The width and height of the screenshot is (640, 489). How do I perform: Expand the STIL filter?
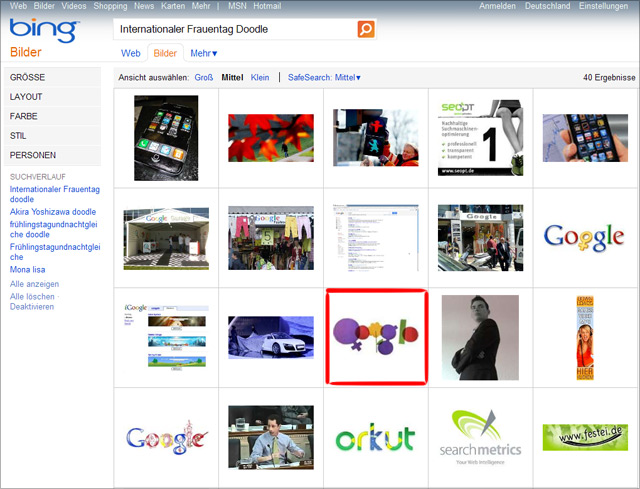pos(52,136)
